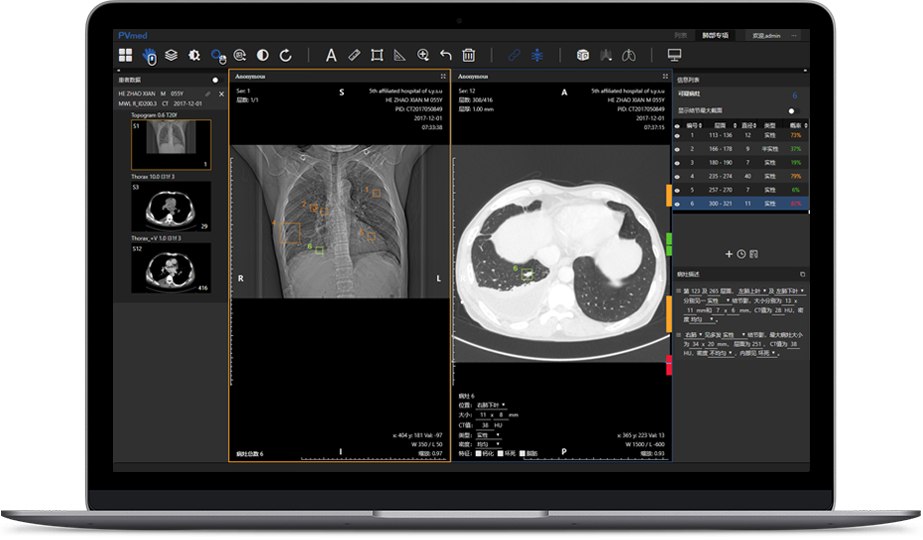923x540 pixels.
Task: Select the letter A text annotation tool
Action: click(x=331, y=55)
